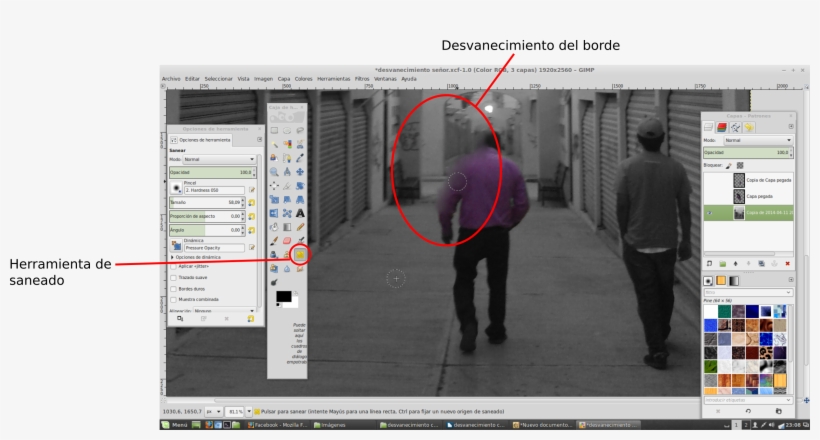Open Herramientas menu

(x=334, y=79)
